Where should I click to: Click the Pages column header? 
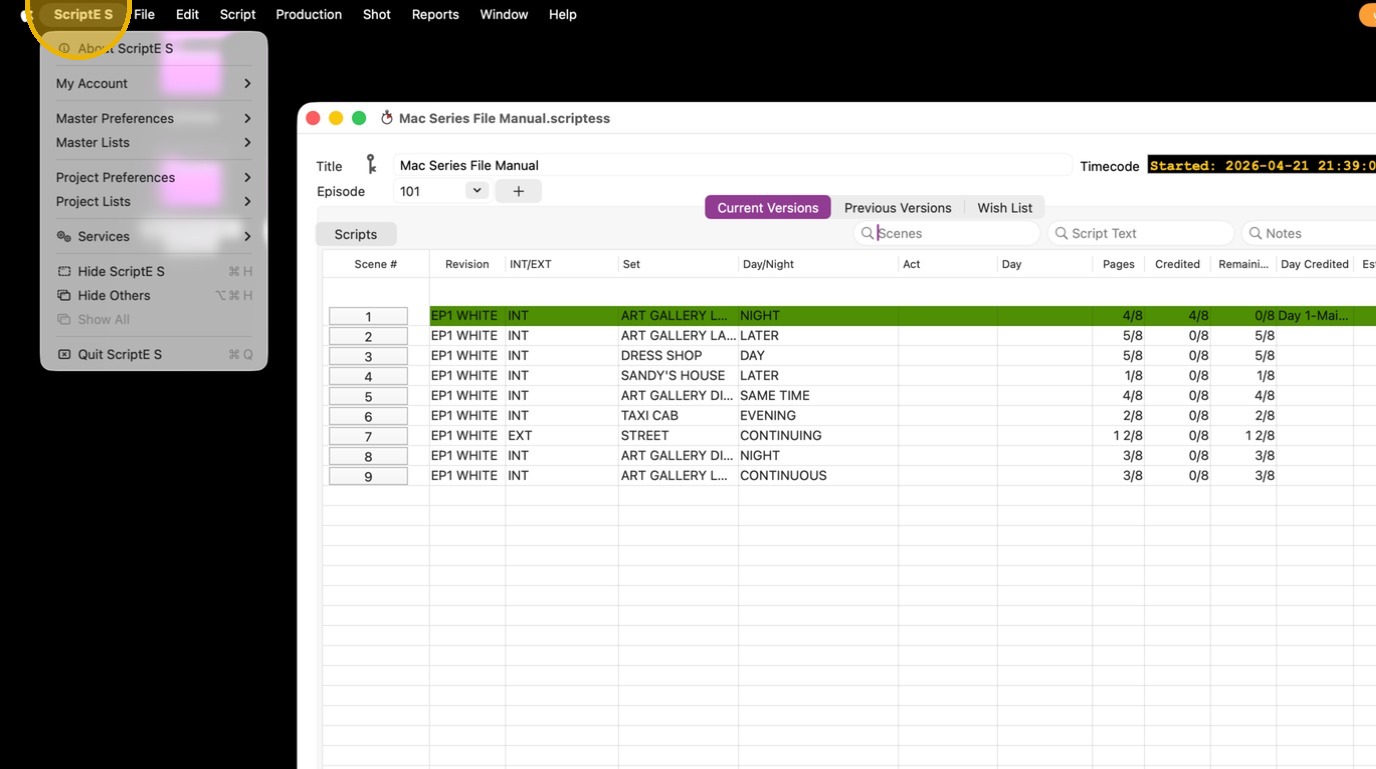click(x=1118, y=264)
